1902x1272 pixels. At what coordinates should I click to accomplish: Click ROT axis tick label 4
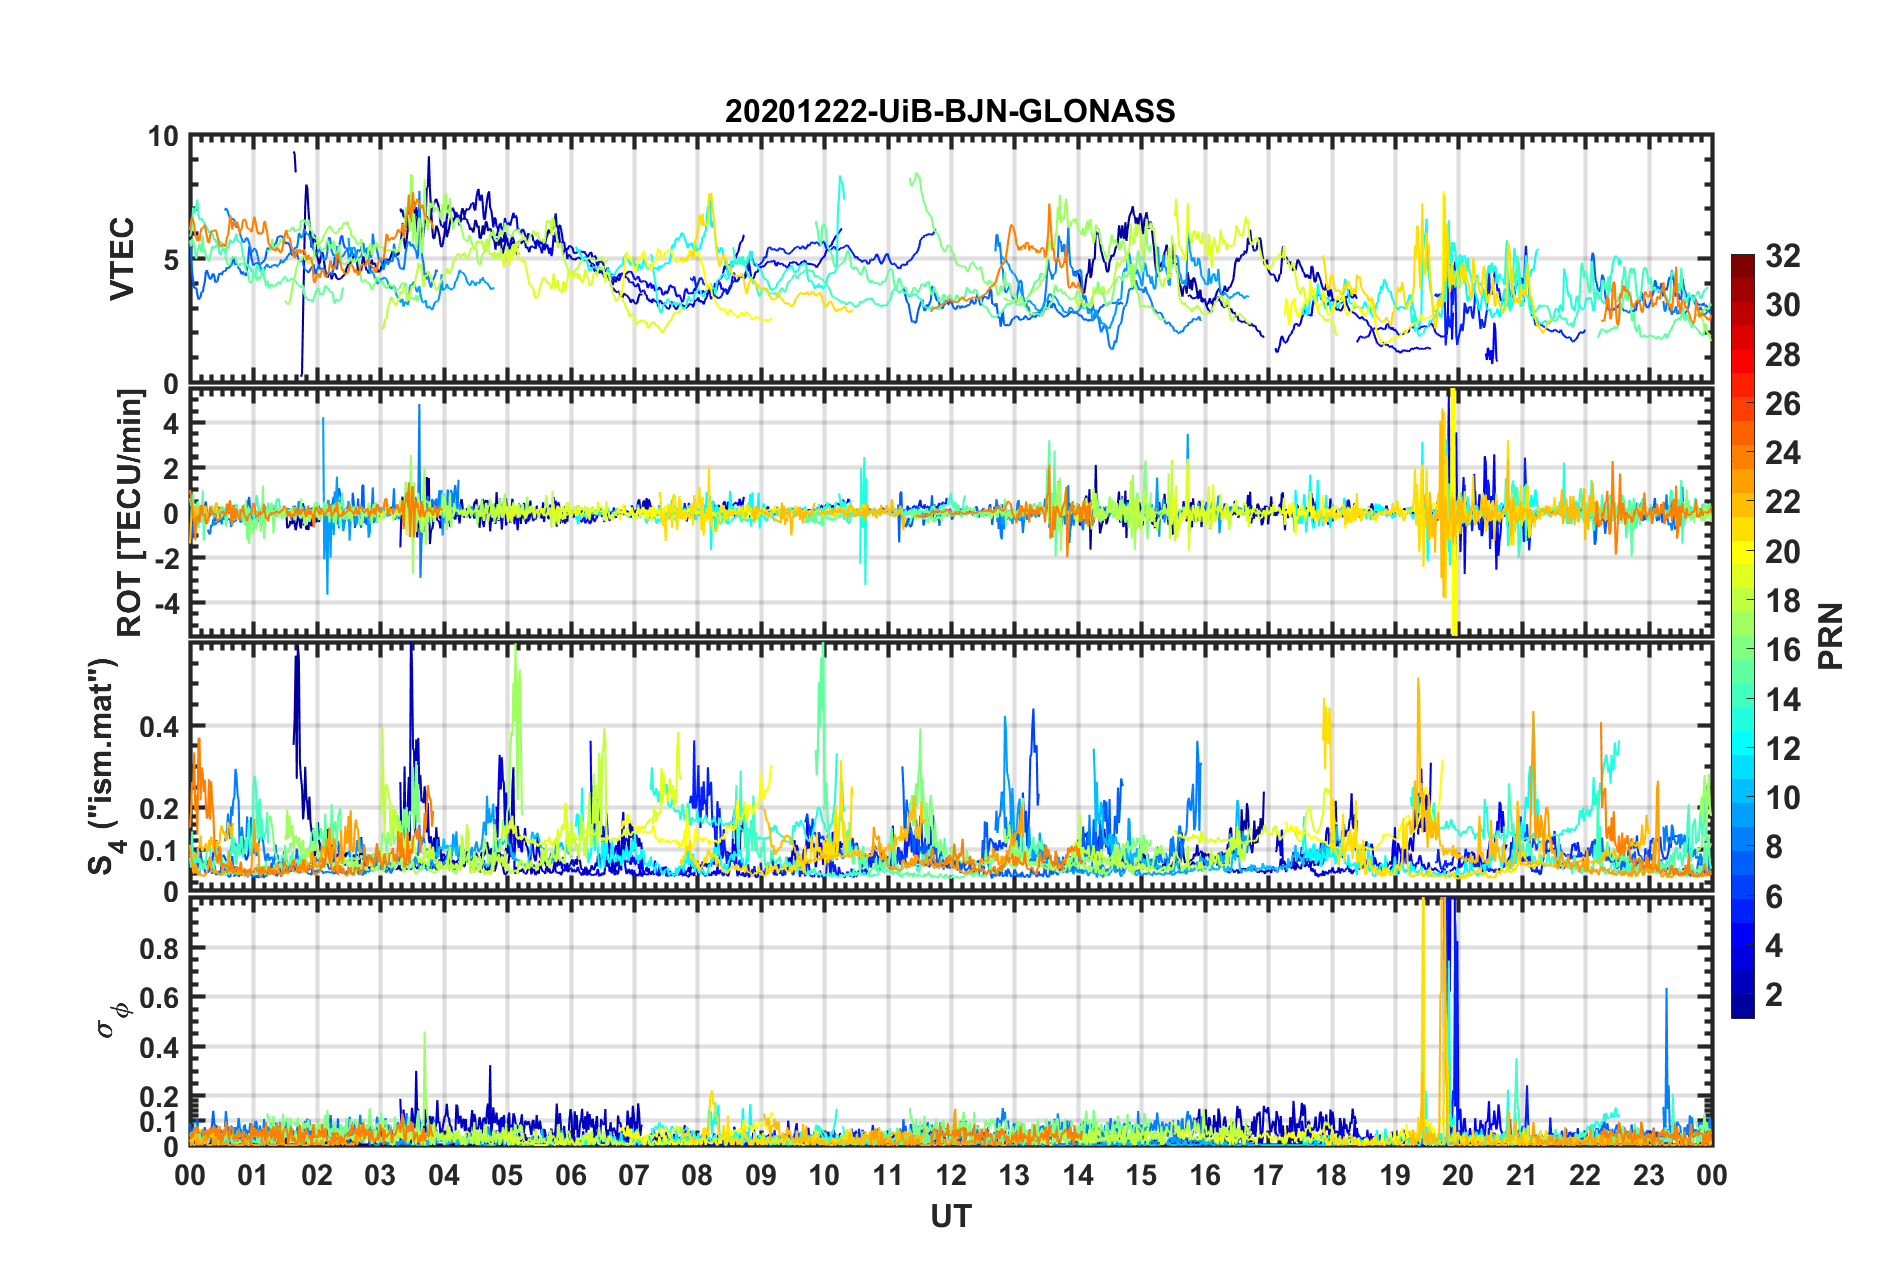(x=172, y=424)
